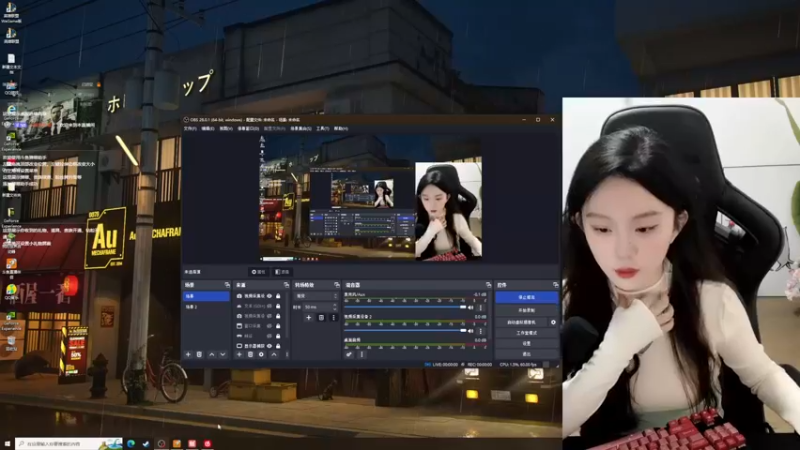
Task: Add a new scene with the plus icon
Action: tap(188, 354)
